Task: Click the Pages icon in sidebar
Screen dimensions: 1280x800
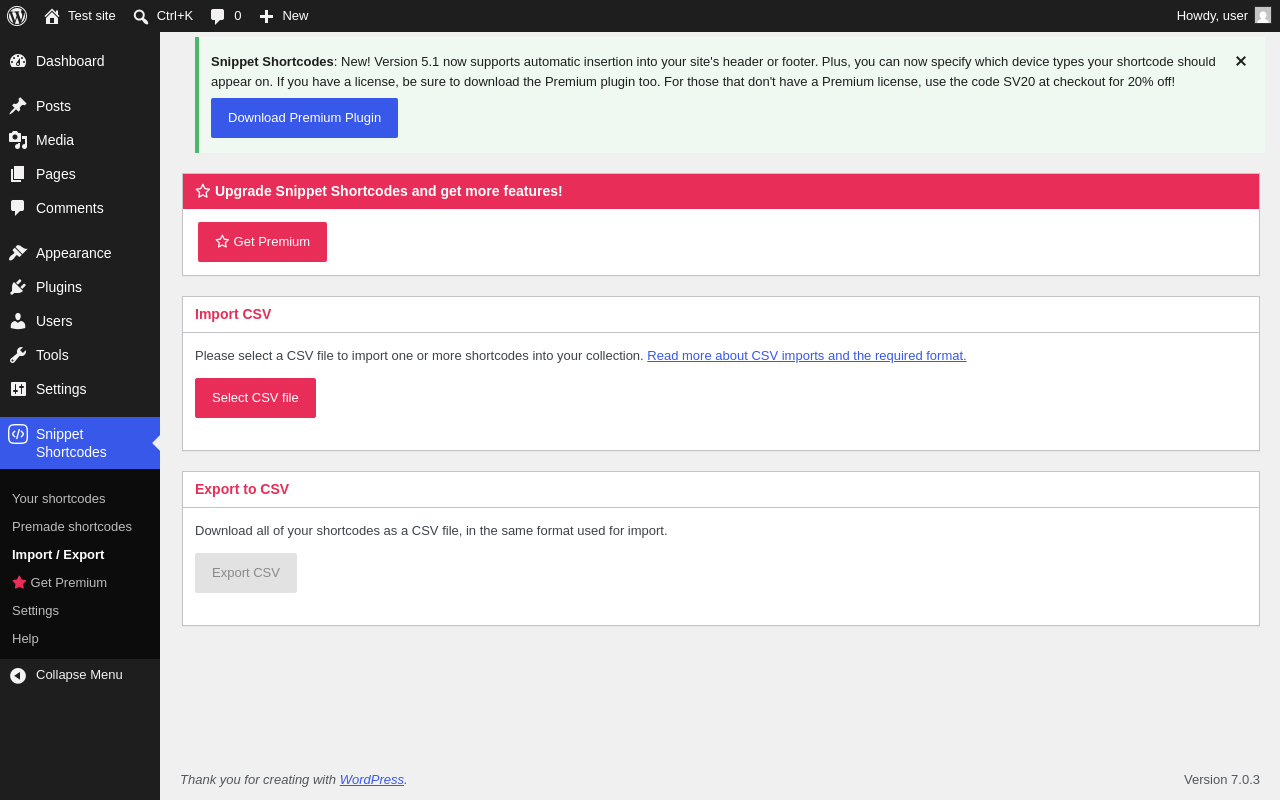Action: 18,174
